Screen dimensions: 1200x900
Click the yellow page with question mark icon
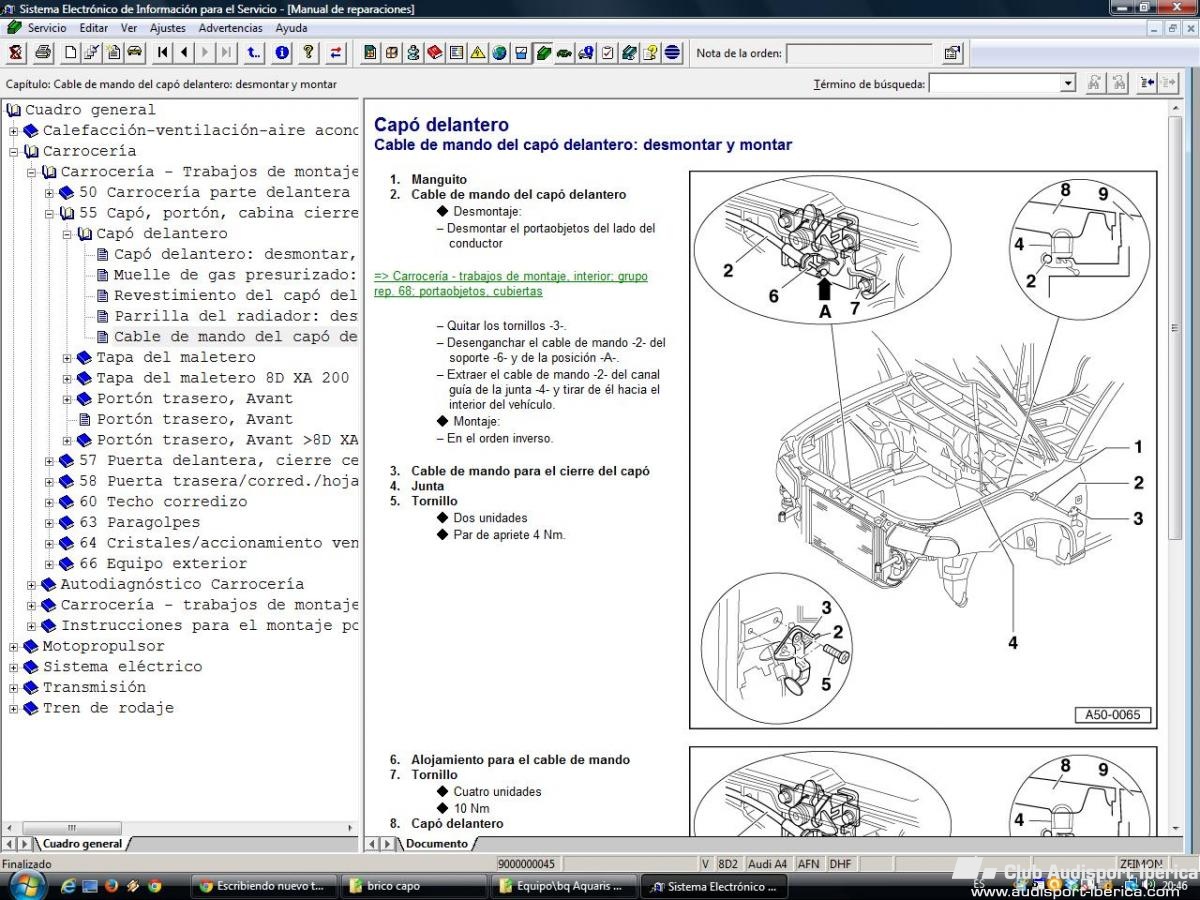650,53
